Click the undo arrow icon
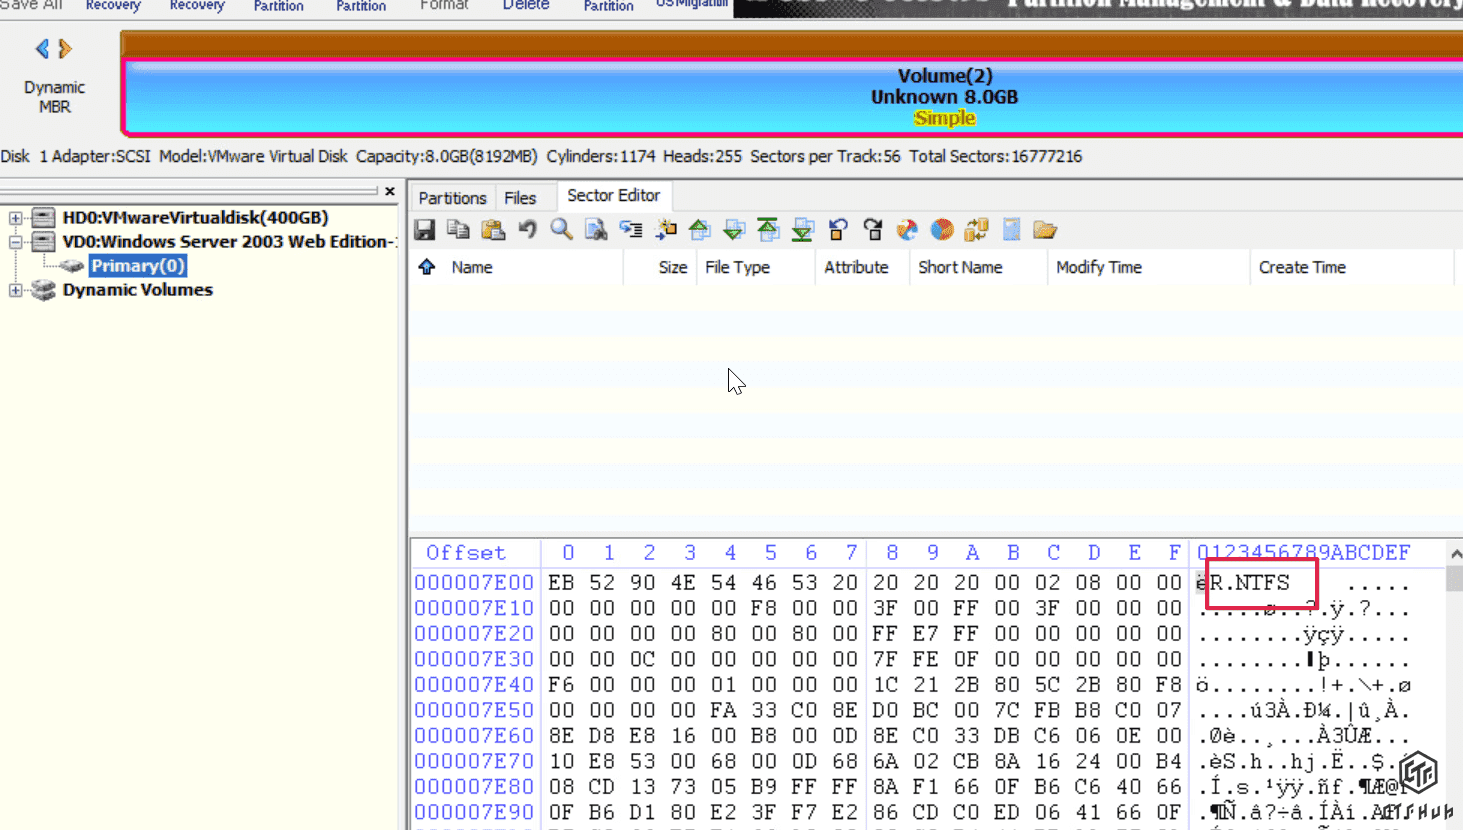The image size is (1463, 830). 528,230
